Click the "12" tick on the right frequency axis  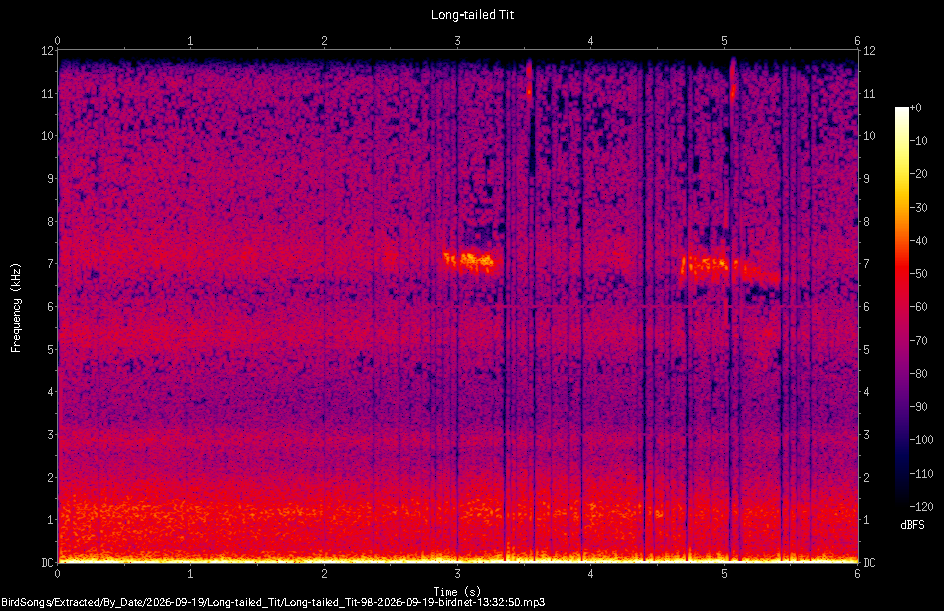point(869,51)
